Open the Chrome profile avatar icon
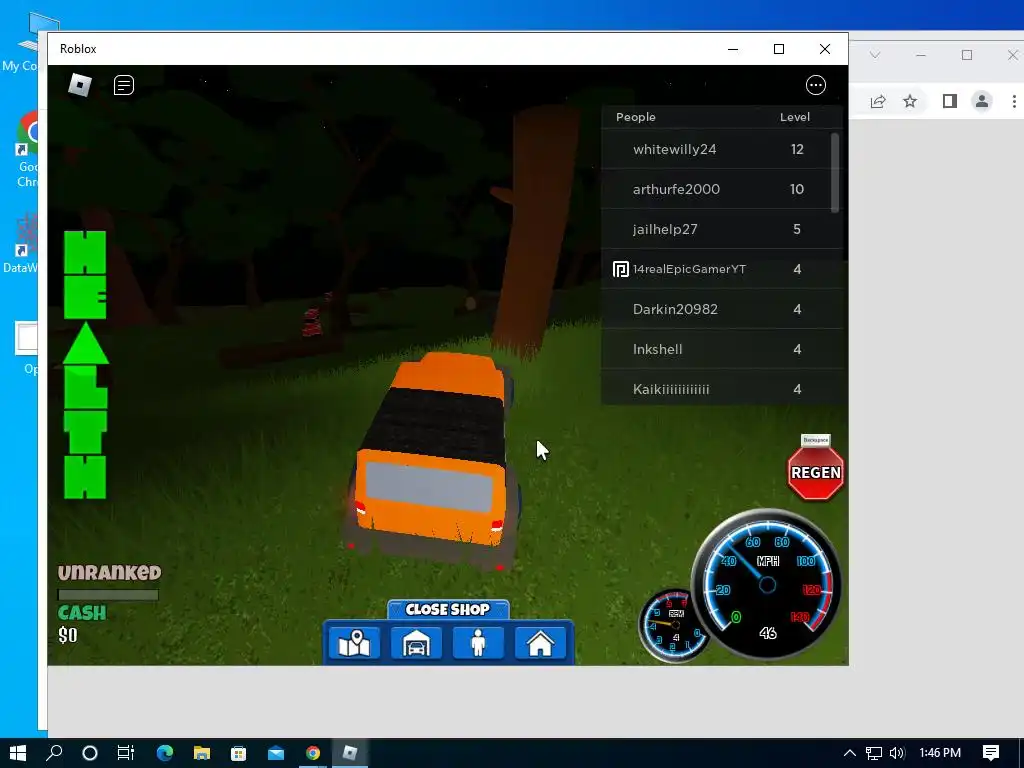Screen dimensions: 1024x768 point(982,101)
